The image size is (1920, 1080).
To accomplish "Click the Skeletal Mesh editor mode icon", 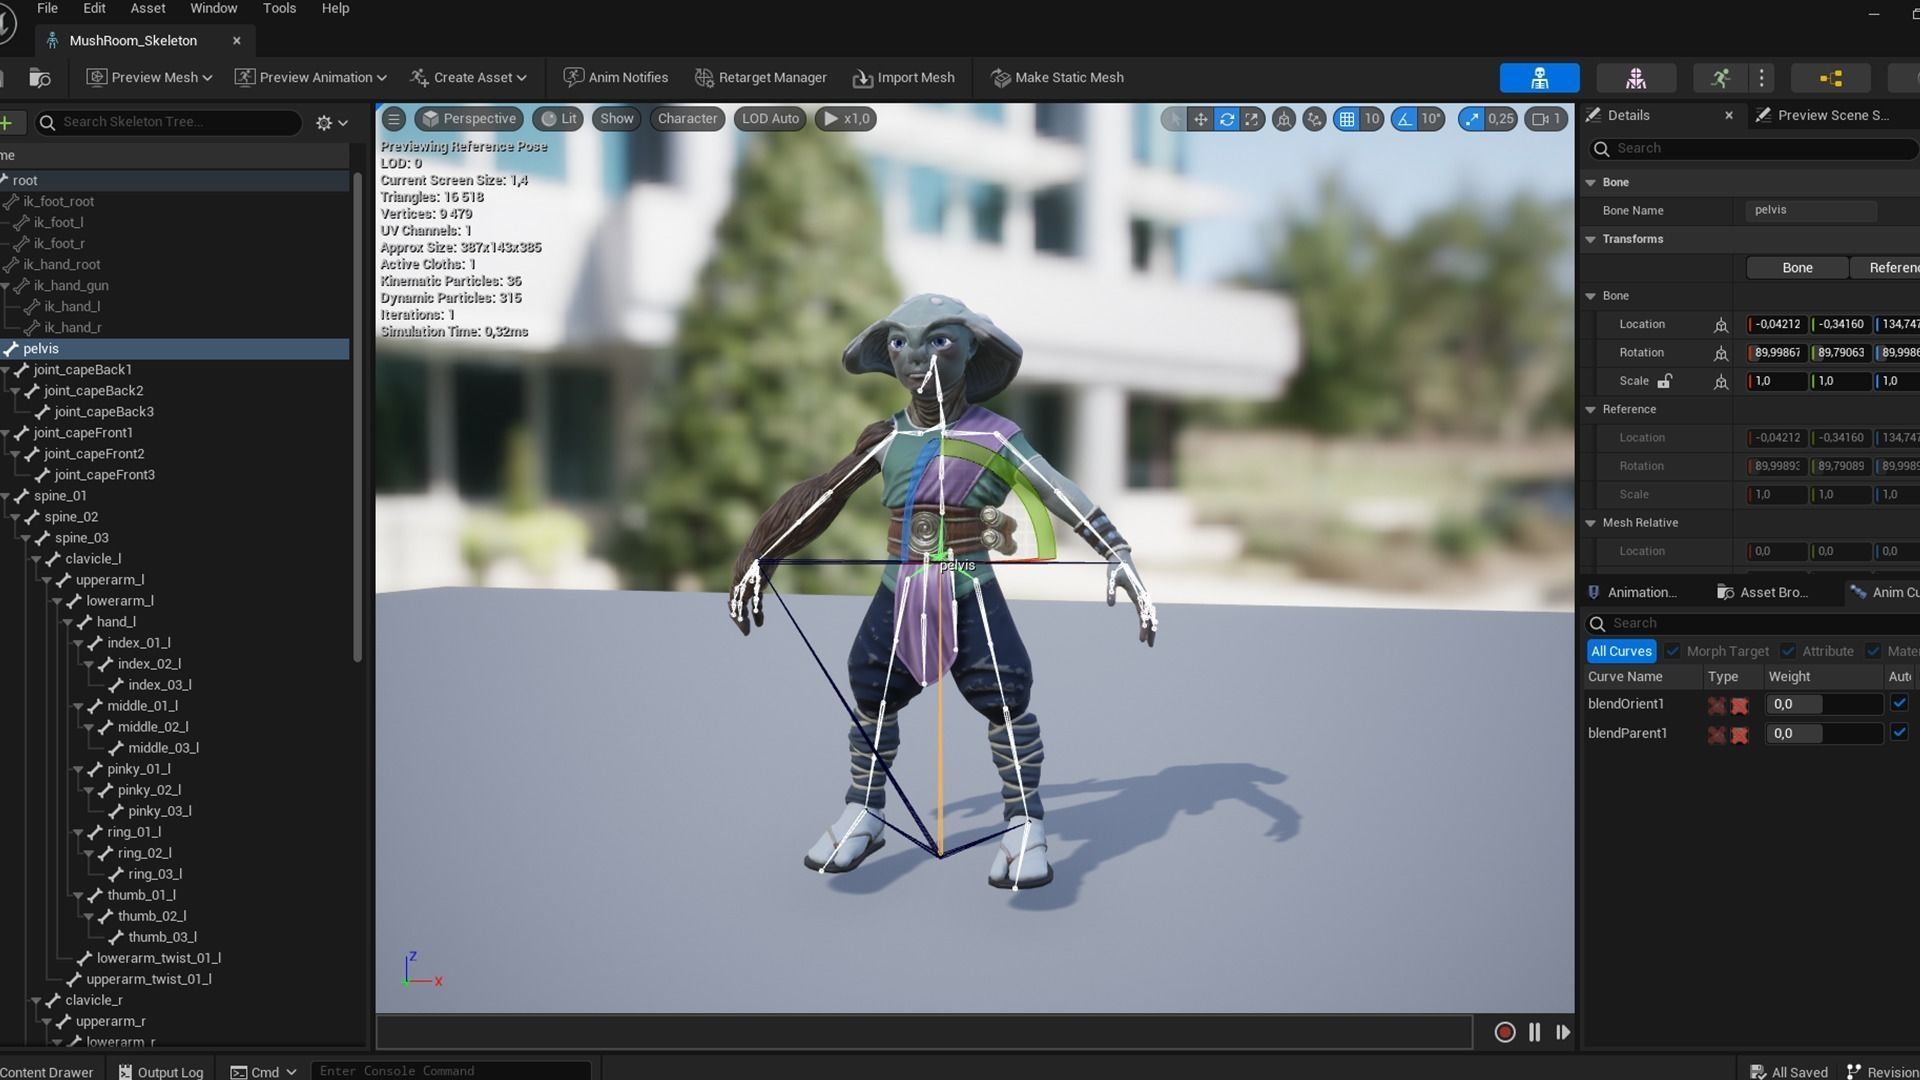I will pyautogui.click(x=1636, y=77).
